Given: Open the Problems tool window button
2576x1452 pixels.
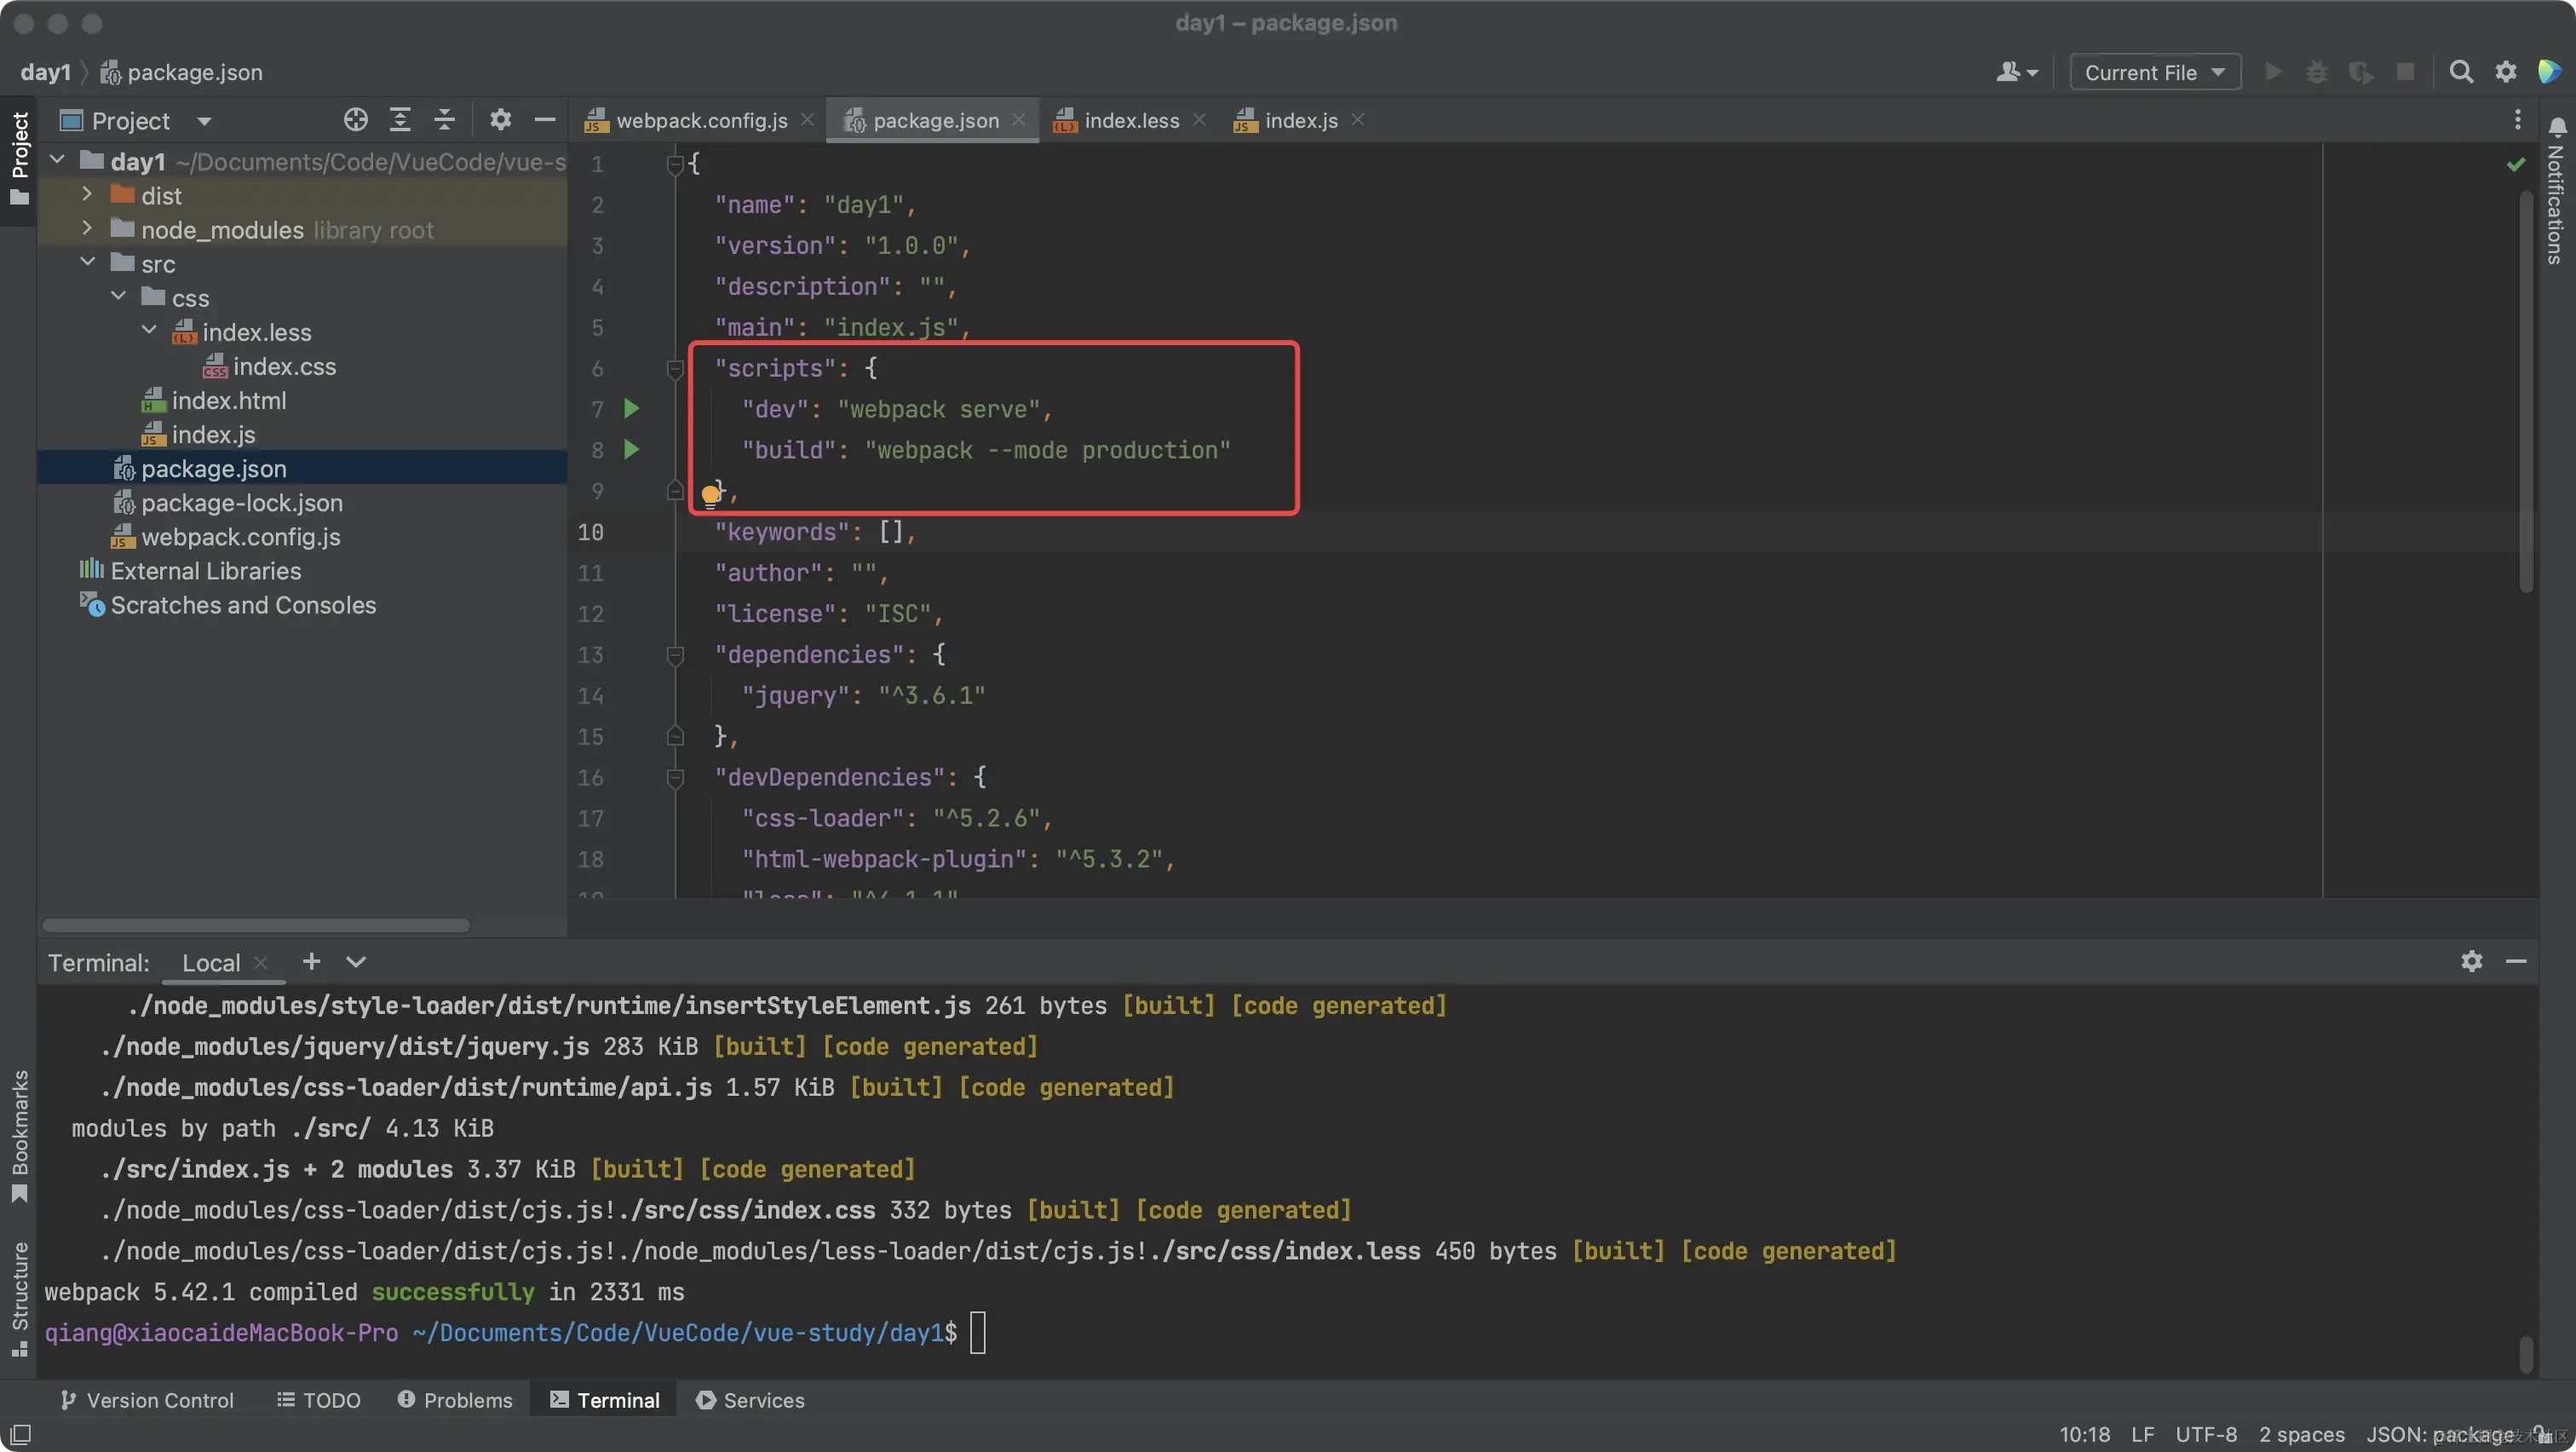Looking at the screenshot, I should click(x=455, y=1400).
